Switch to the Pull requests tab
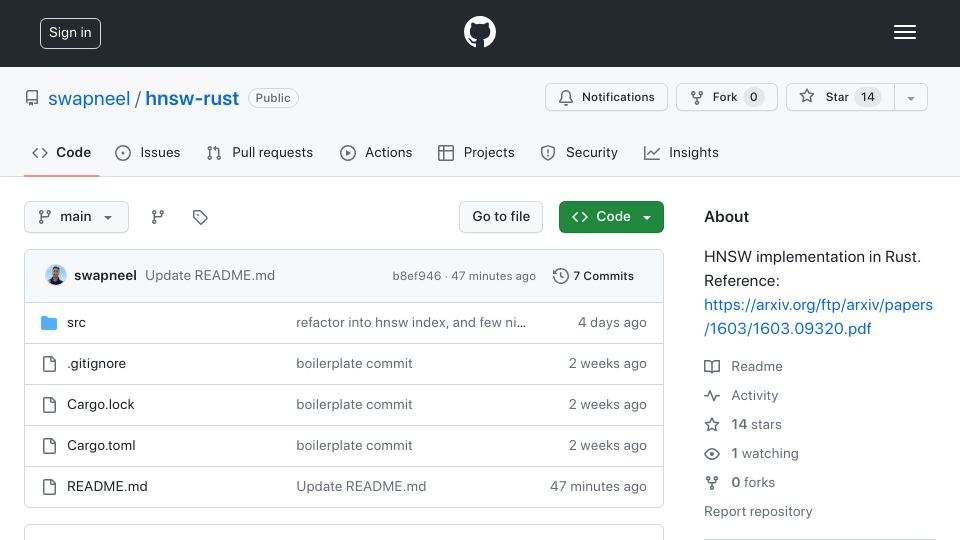This screenshot has width=960, height=540. click(x=260, y=152)
